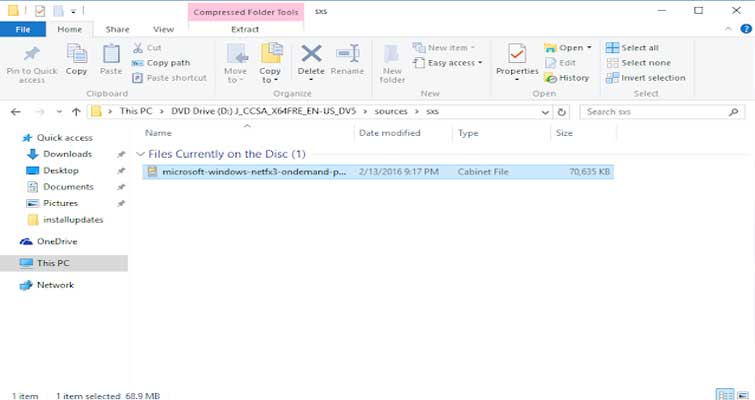Collapse the ribbon with chevron
The width and height of the screenshot is (755, 400).
point(728,29)
